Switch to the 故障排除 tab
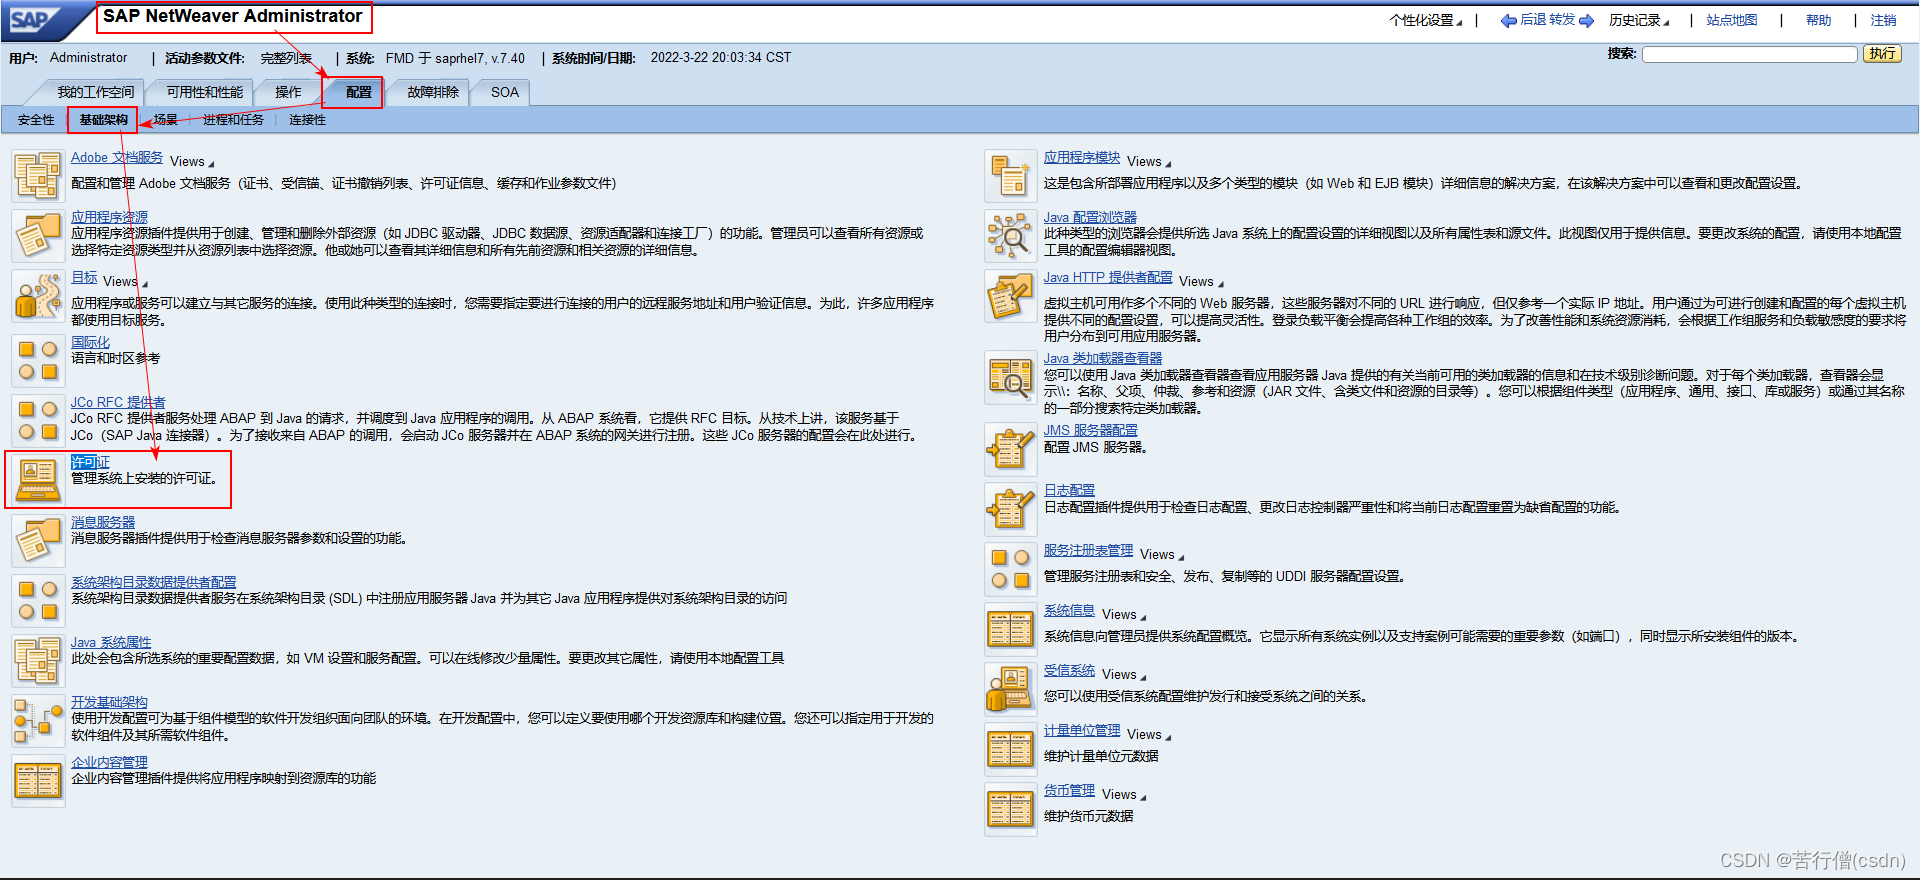The height and width of the screenshot is (880, 1920). [x=433, y=92]
